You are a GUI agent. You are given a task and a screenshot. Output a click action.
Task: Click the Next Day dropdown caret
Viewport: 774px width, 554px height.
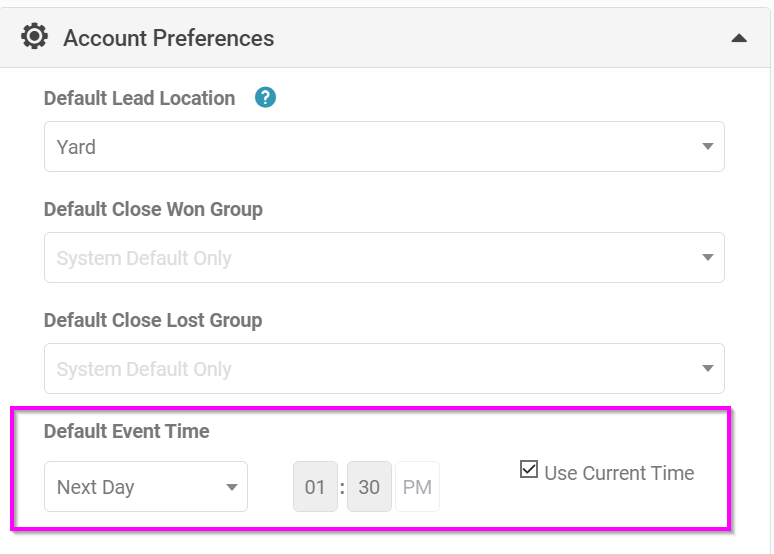(232, 487)
